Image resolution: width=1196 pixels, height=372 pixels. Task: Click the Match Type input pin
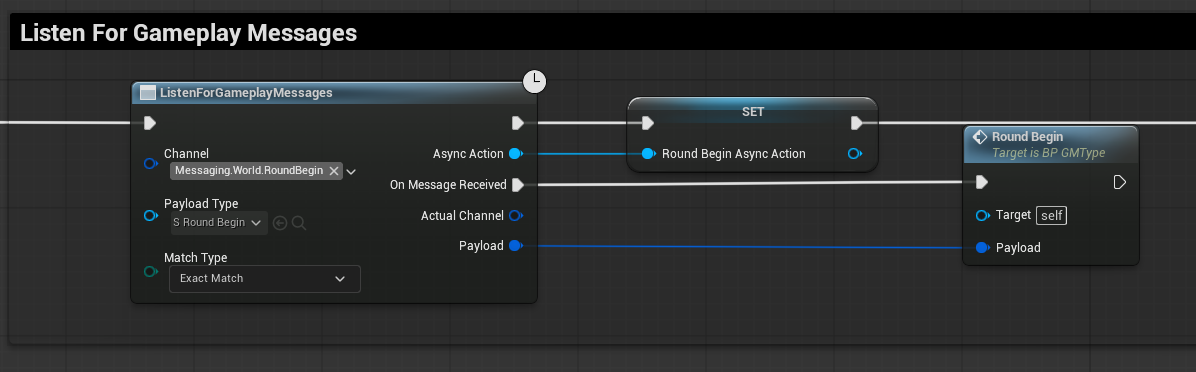150,271
